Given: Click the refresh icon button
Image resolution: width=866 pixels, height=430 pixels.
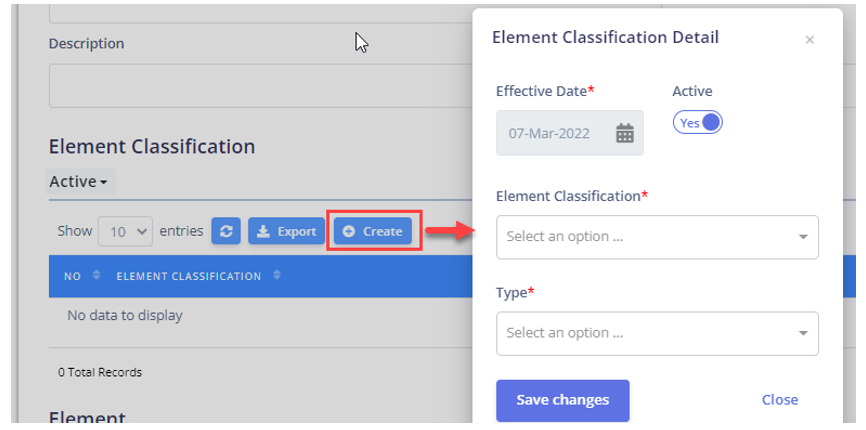Looking at the screenshot, I should click(226, 231).
